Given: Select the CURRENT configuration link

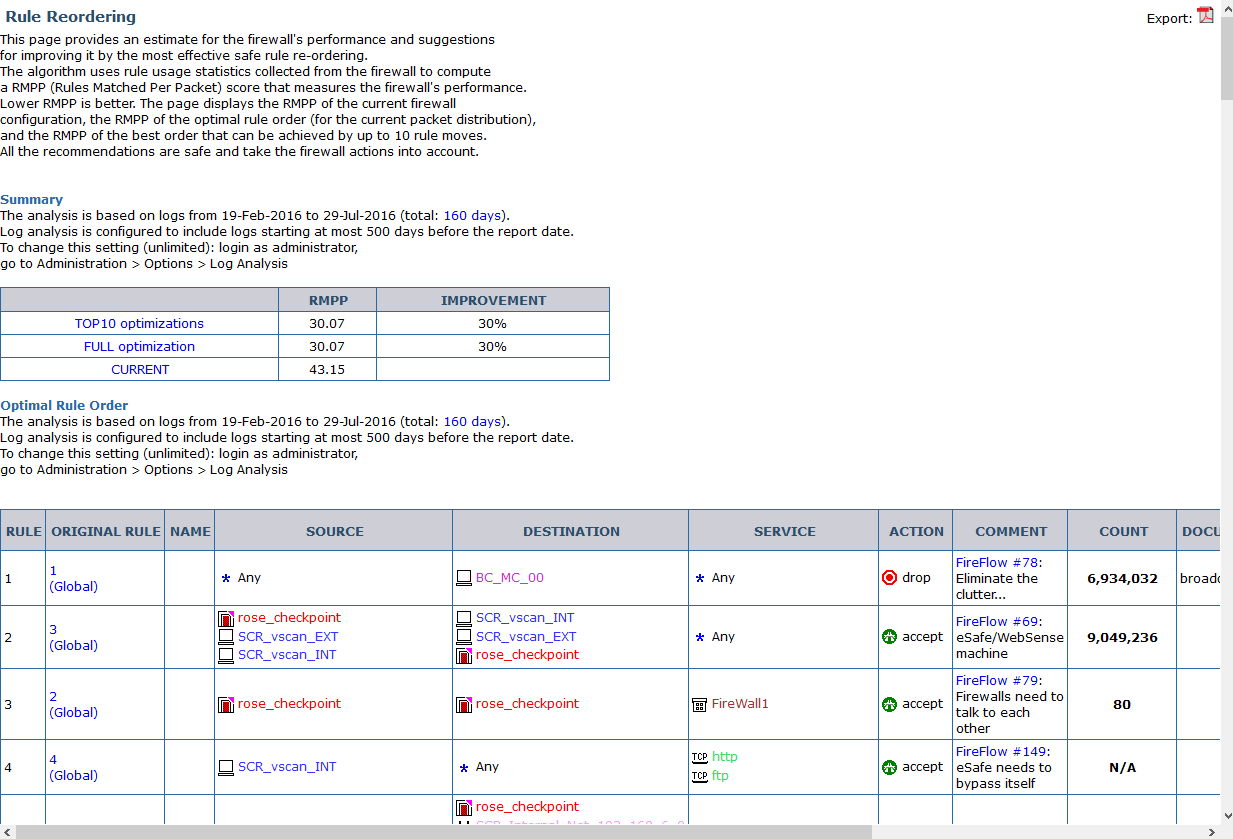Looking at the screenshot, I should point(140,370).
